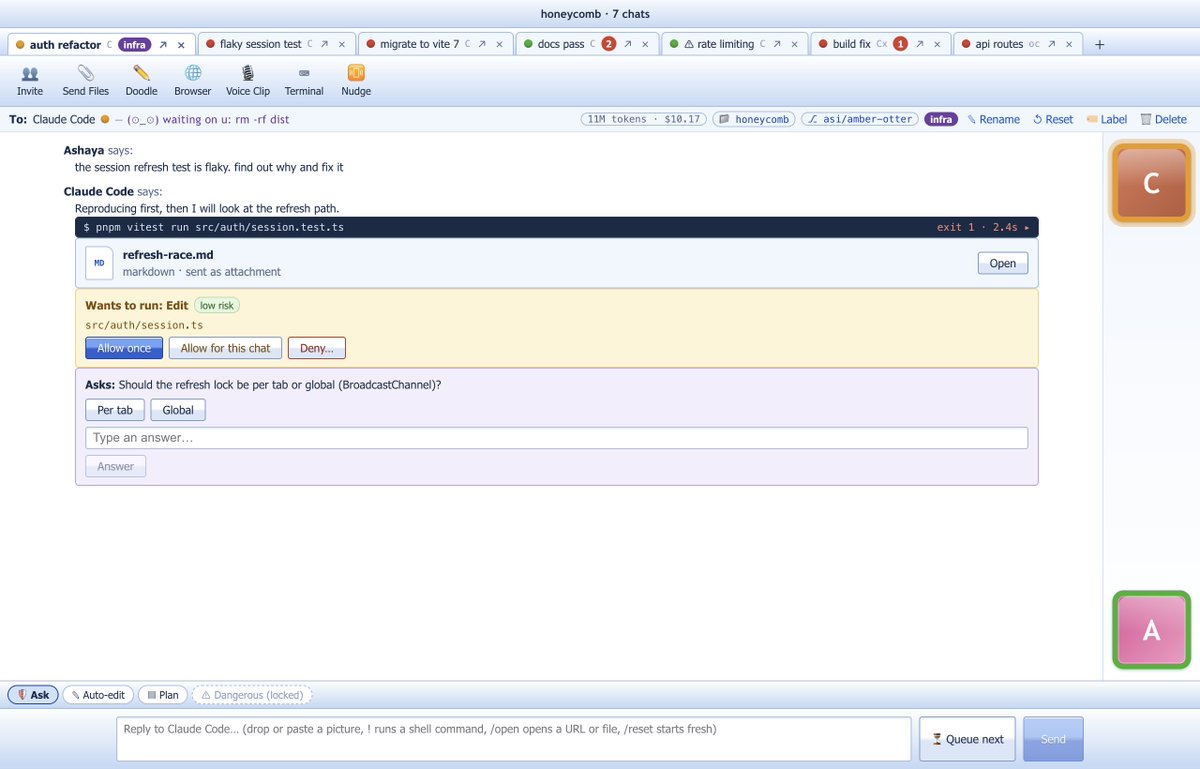Open the Terminal tool
The height and width of the screenshot is (769, 1200).
coord(304,80)
